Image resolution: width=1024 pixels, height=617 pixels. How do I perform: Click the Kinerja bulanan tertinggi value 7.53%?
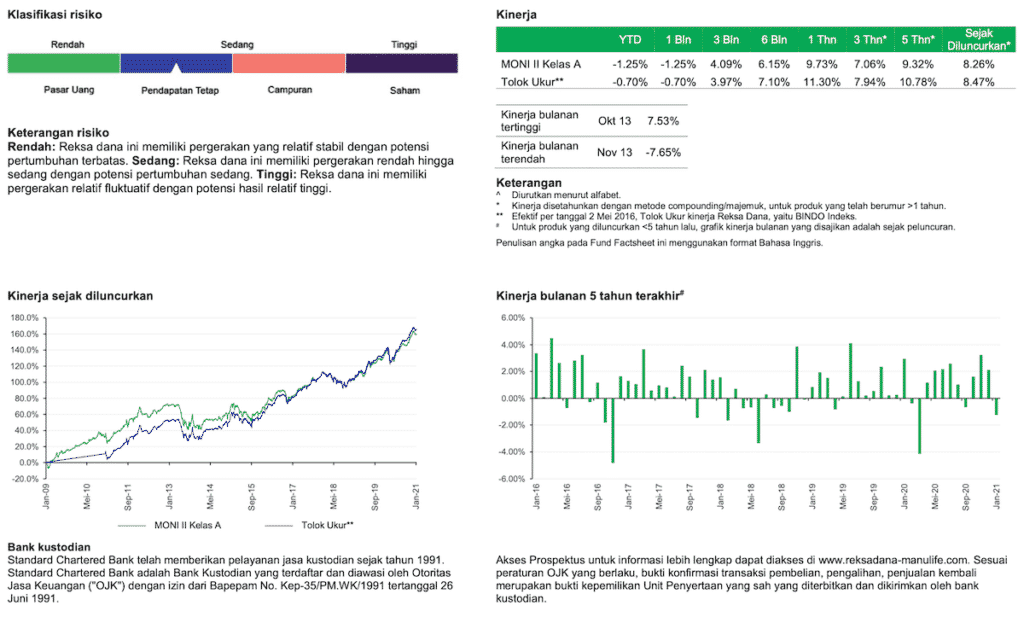(x=663, y=121)
